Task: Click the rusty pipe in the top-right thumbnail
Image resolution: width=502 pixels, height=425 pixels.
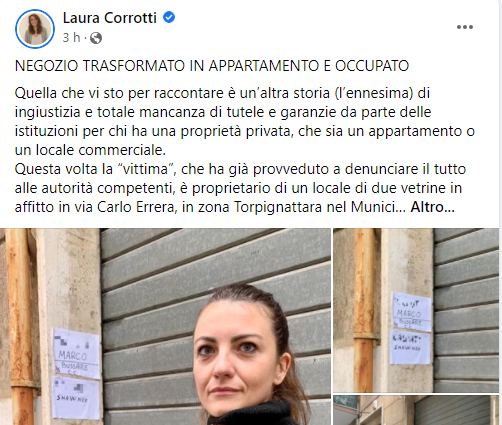Action: click(x=364, y=310)
